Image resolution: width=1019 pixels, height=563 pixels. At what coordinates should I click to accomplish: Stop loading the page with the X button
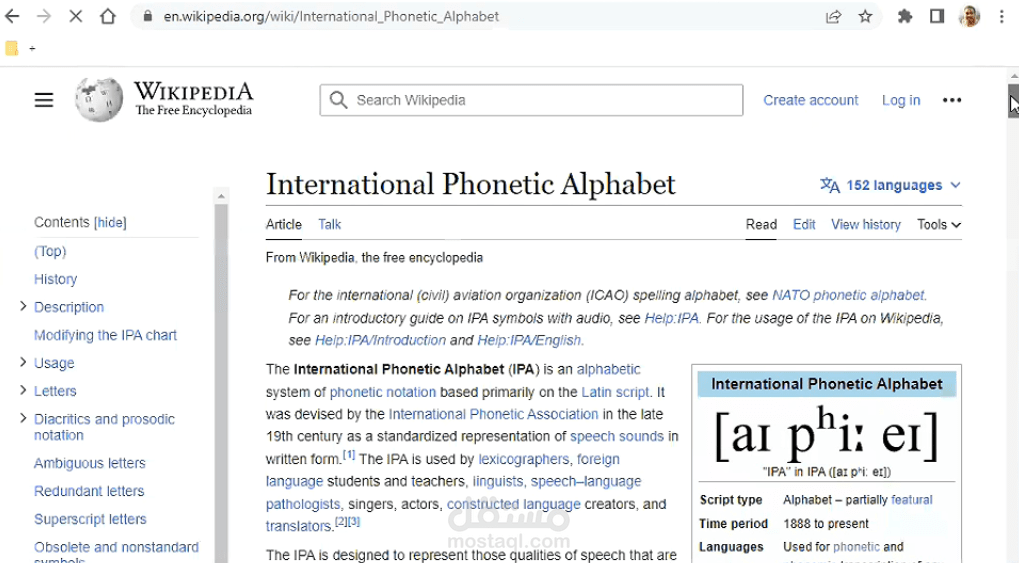pos(75,16)
